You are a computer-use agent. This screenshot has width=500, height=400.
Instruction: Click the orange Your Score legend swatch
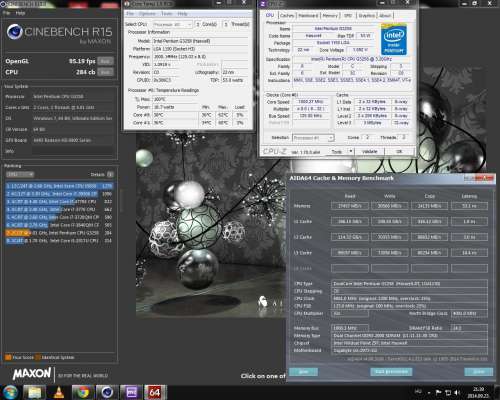[x=8, y=357]
